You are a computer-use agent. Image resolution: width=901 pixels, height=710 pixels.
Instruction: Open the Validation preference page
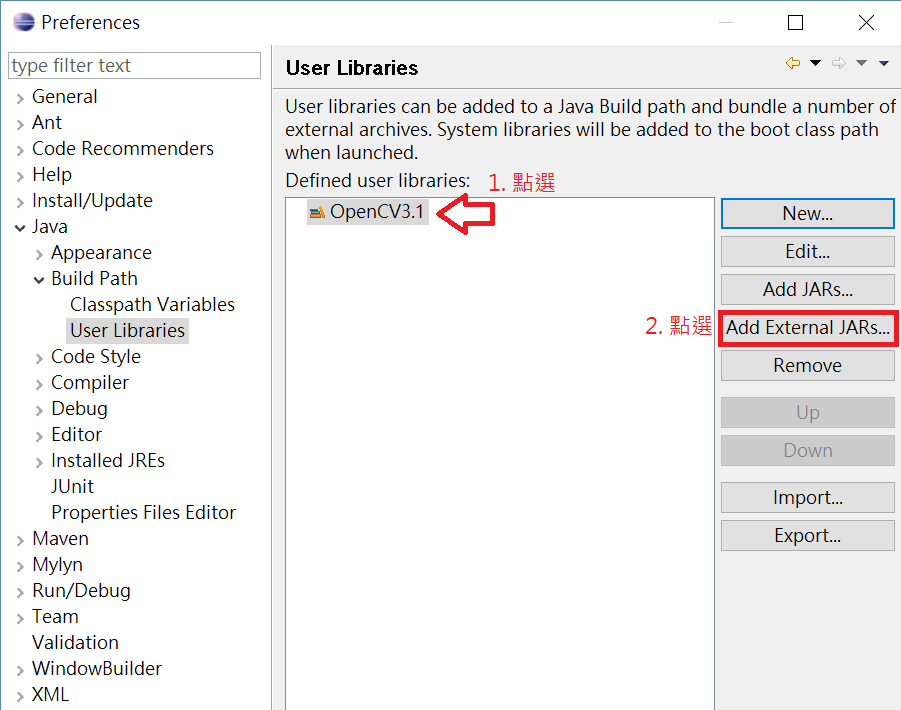pyautogui.click(x=75, y=642)
